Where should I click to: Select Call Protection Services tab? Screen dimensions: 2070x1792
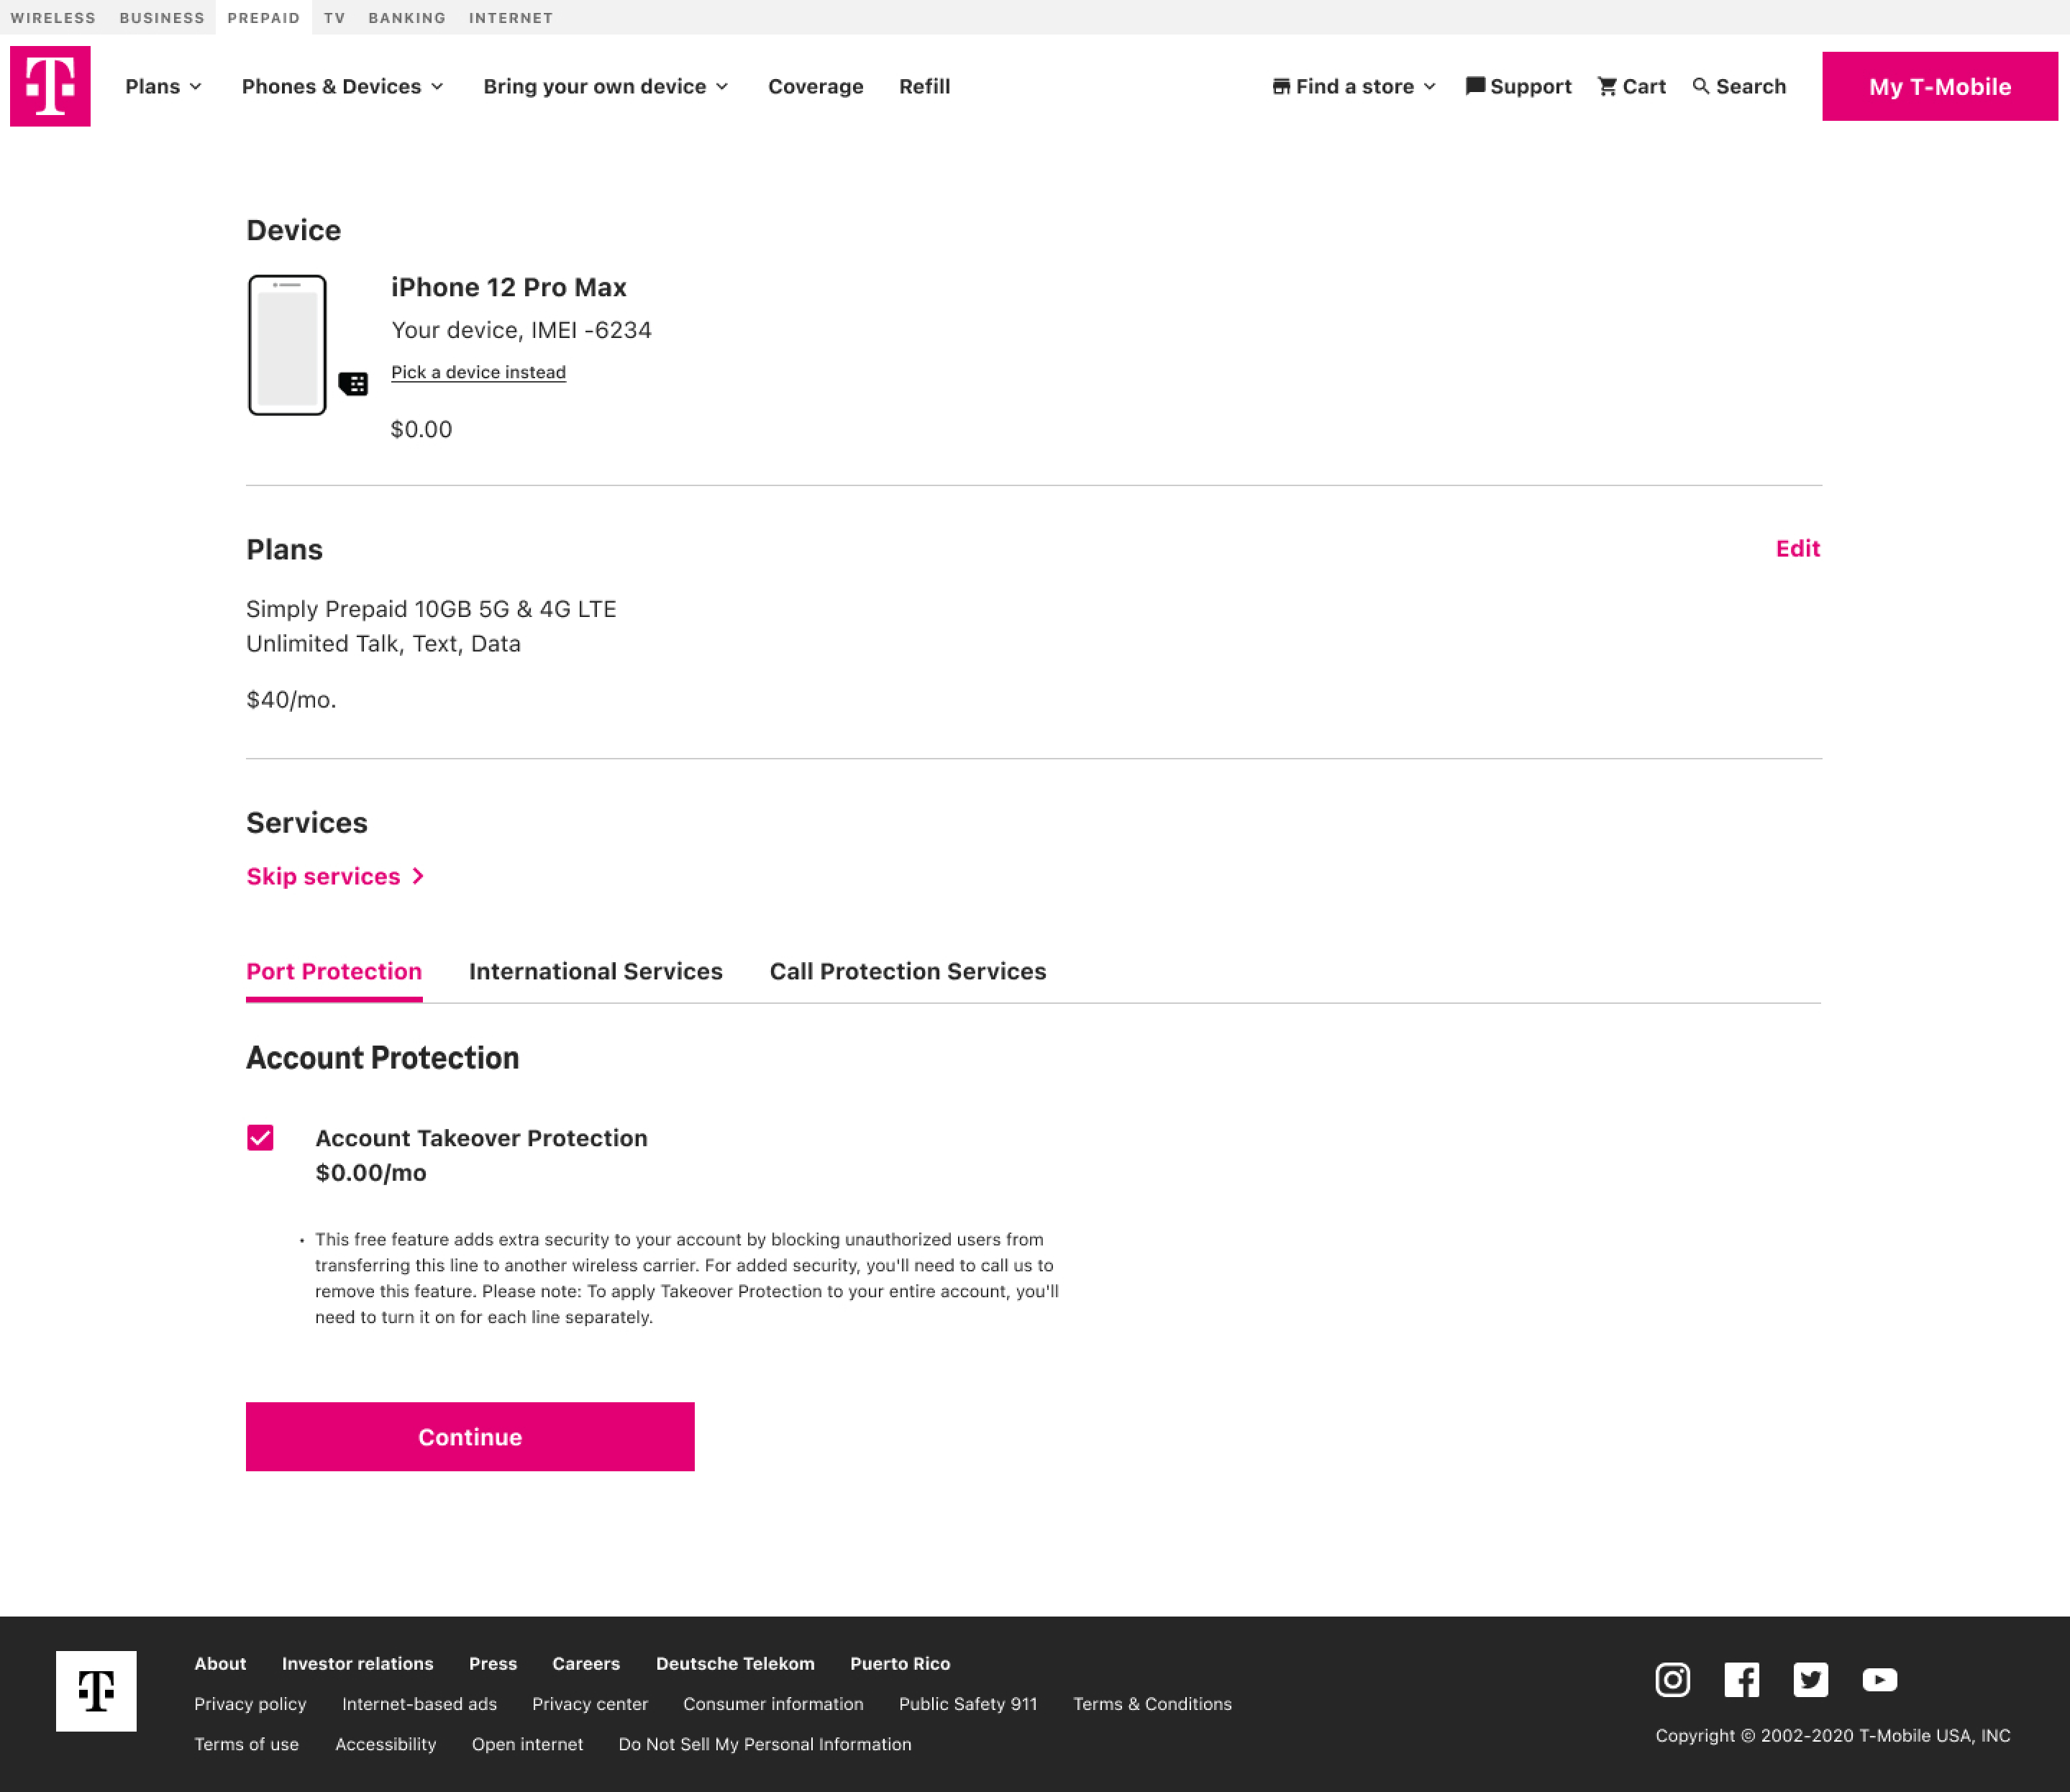pos(907,971)
